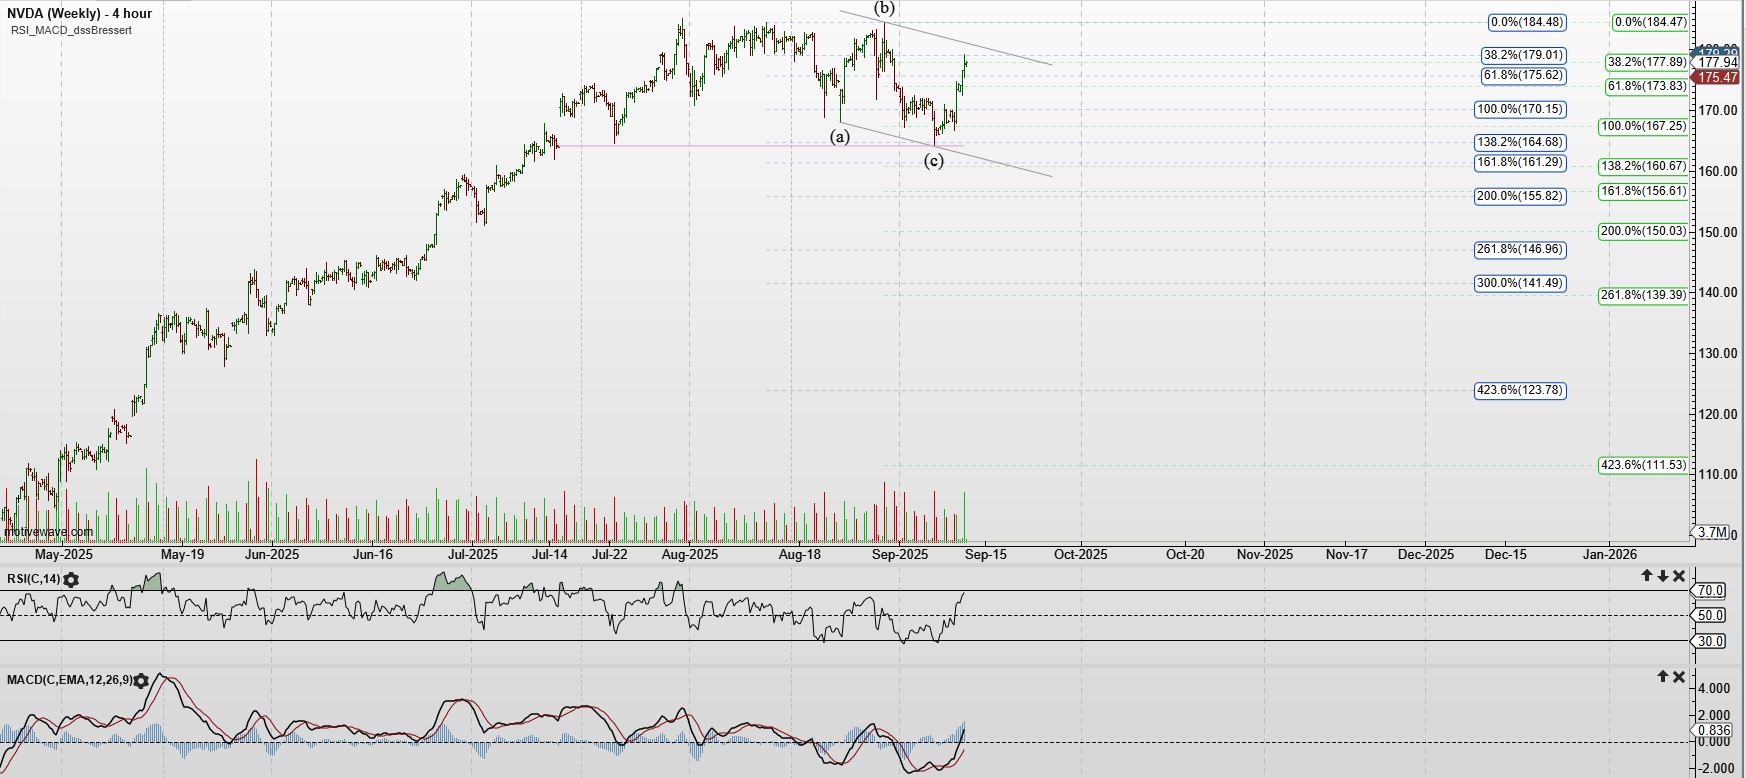This screenshot has height=778, width=1746.
Task: Select green Fibonacci label 61.8%(173.83)
Action: (x=1647, y=86)
